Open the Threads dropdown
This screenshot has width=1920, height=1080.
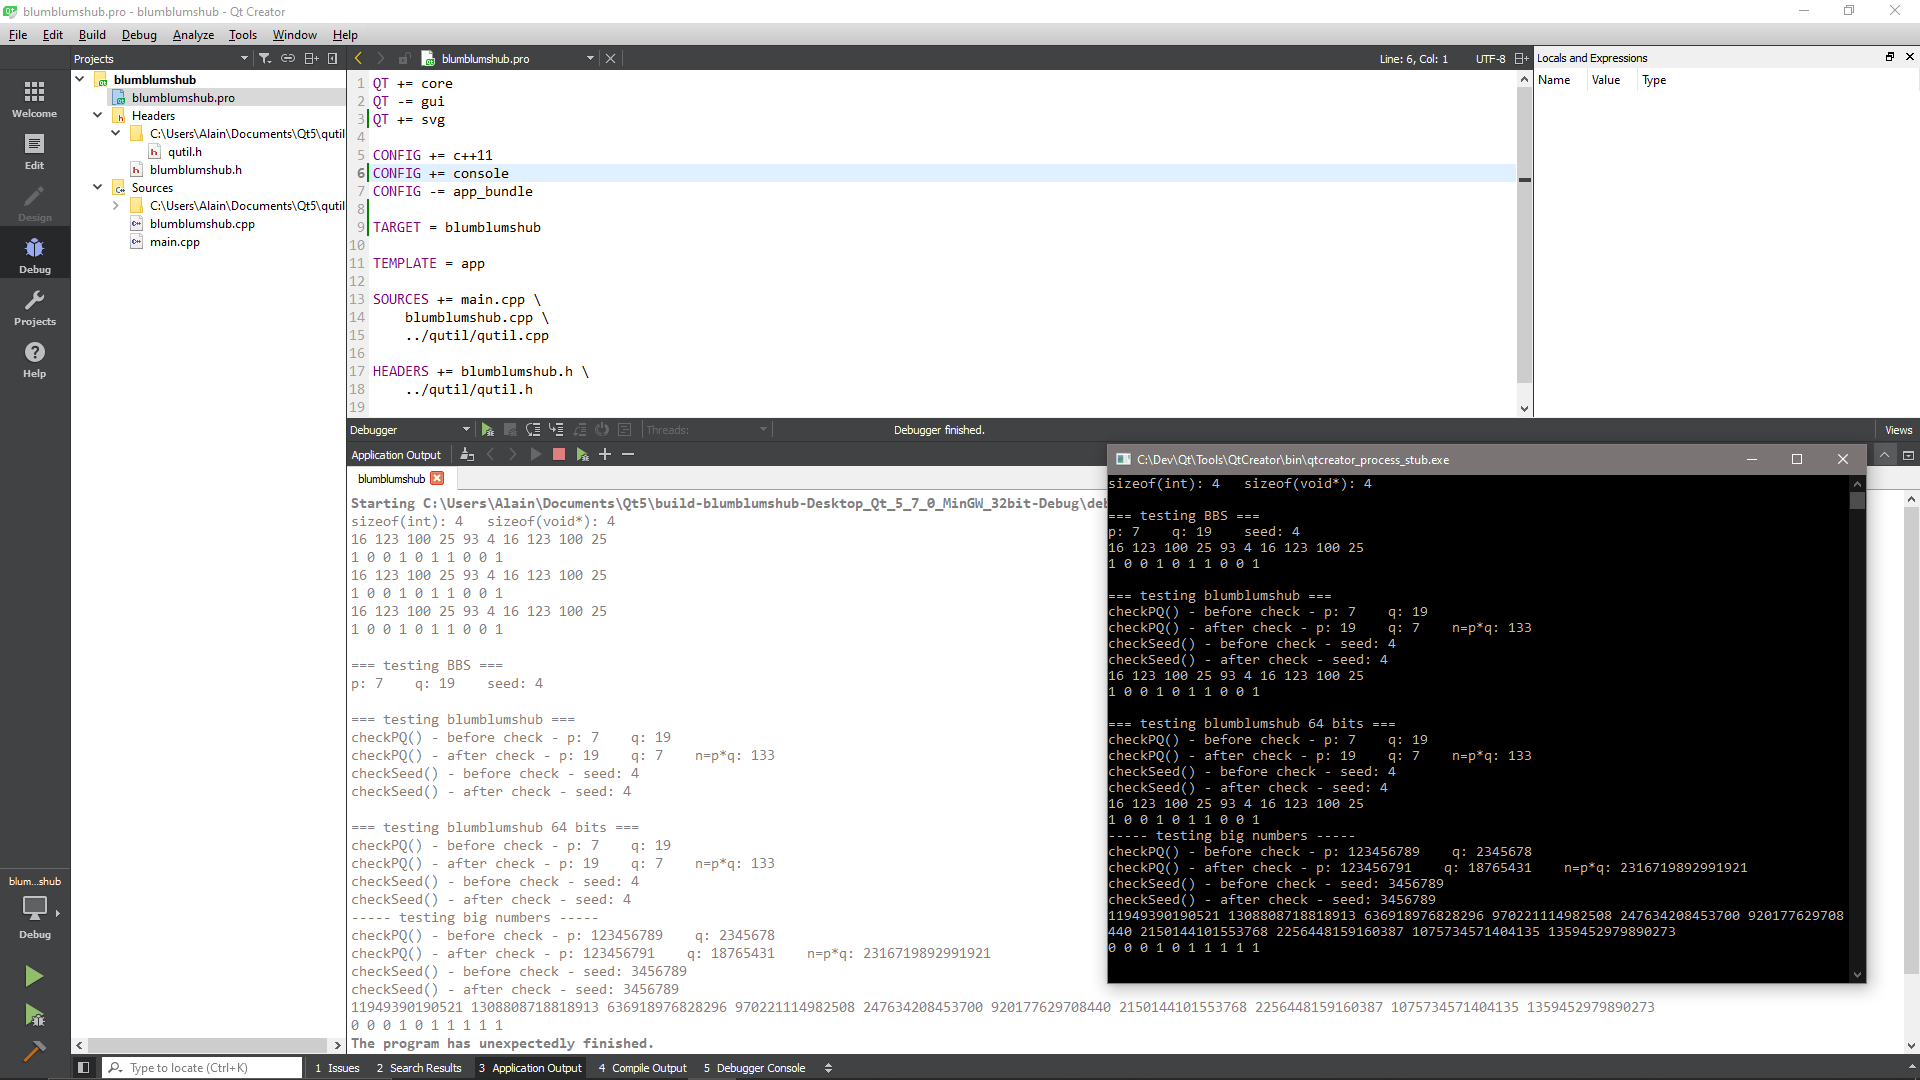pos(707,430)
